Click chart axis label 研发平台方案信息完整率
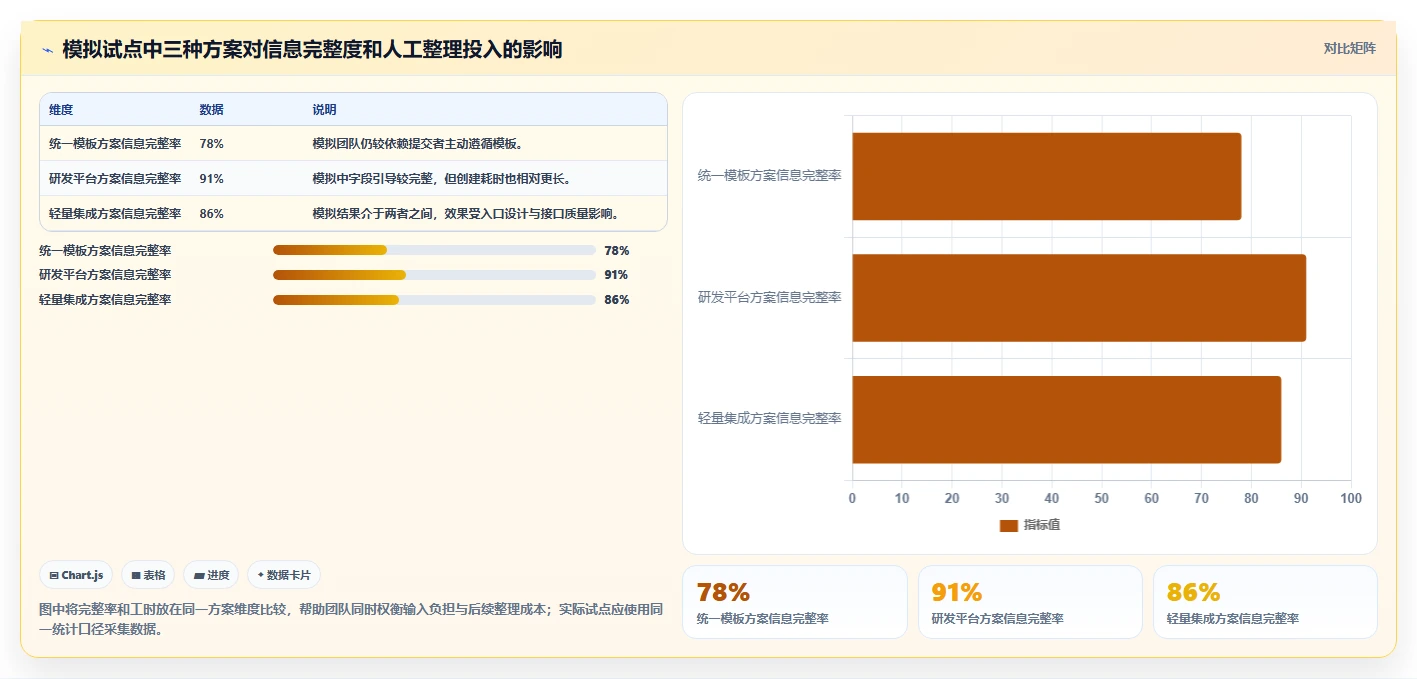The height and width of the screenshot is (679, 1417). 770,297
